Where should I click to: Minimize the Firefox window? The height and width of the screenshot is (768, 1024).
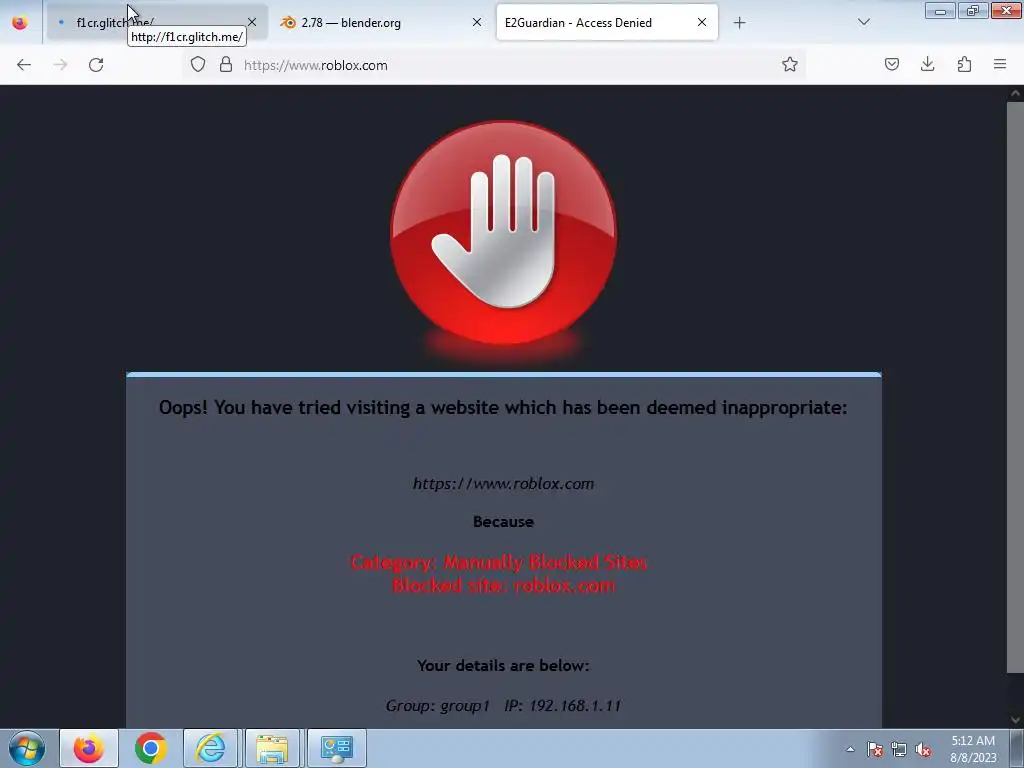[x=940, y=10]
